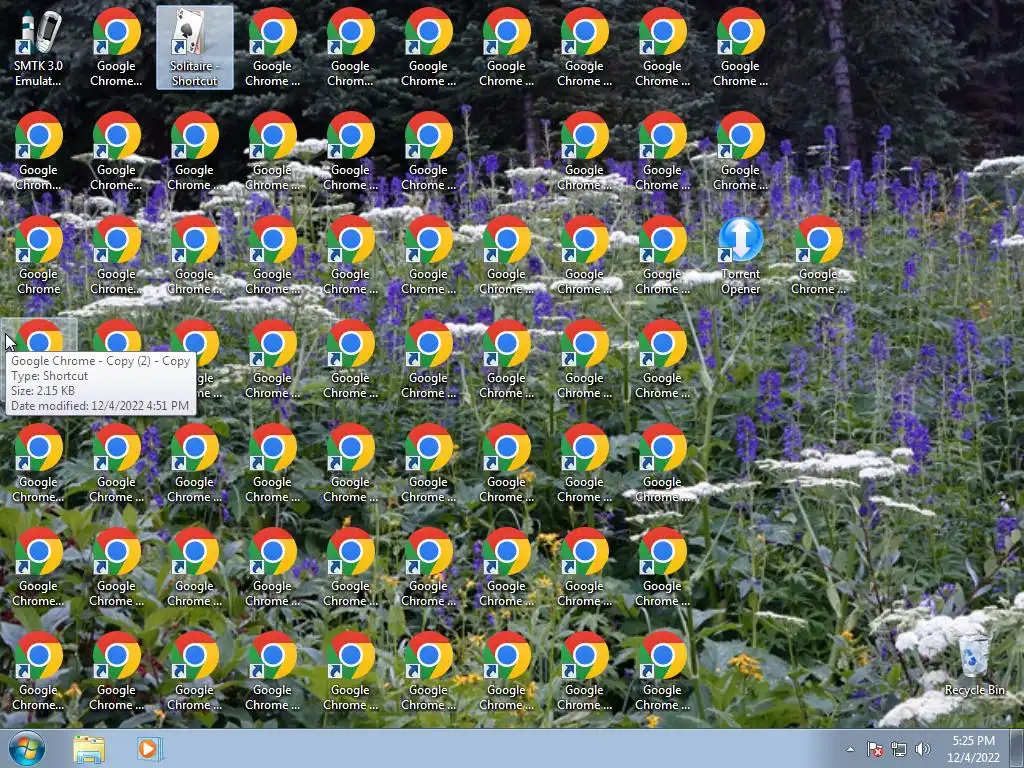This screenshot has height=768, width=1024.
Task: Open the Action Center flag icon
Action: tap(875, 749)
